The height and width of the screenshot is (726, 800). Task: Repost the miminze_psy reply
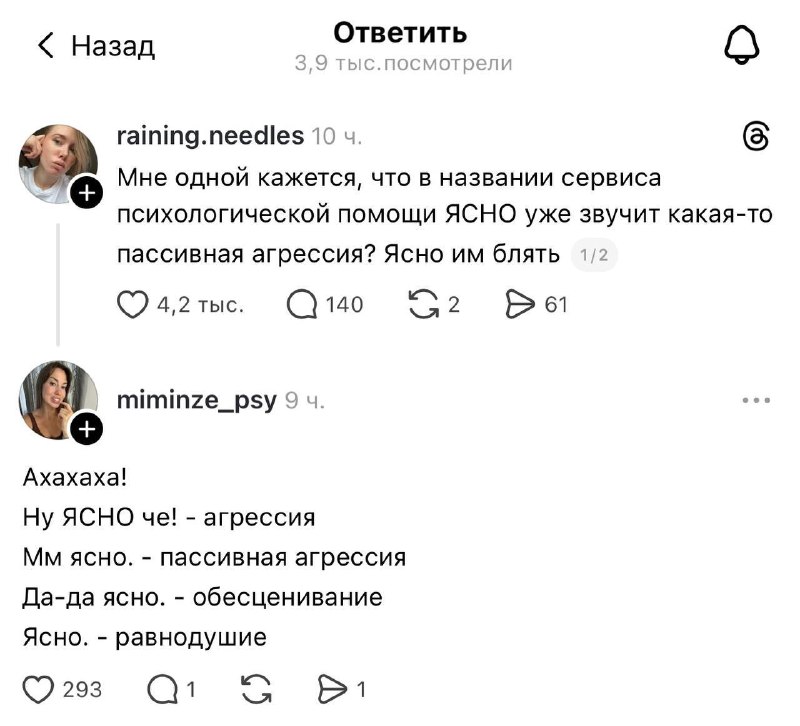click(256, 689)
